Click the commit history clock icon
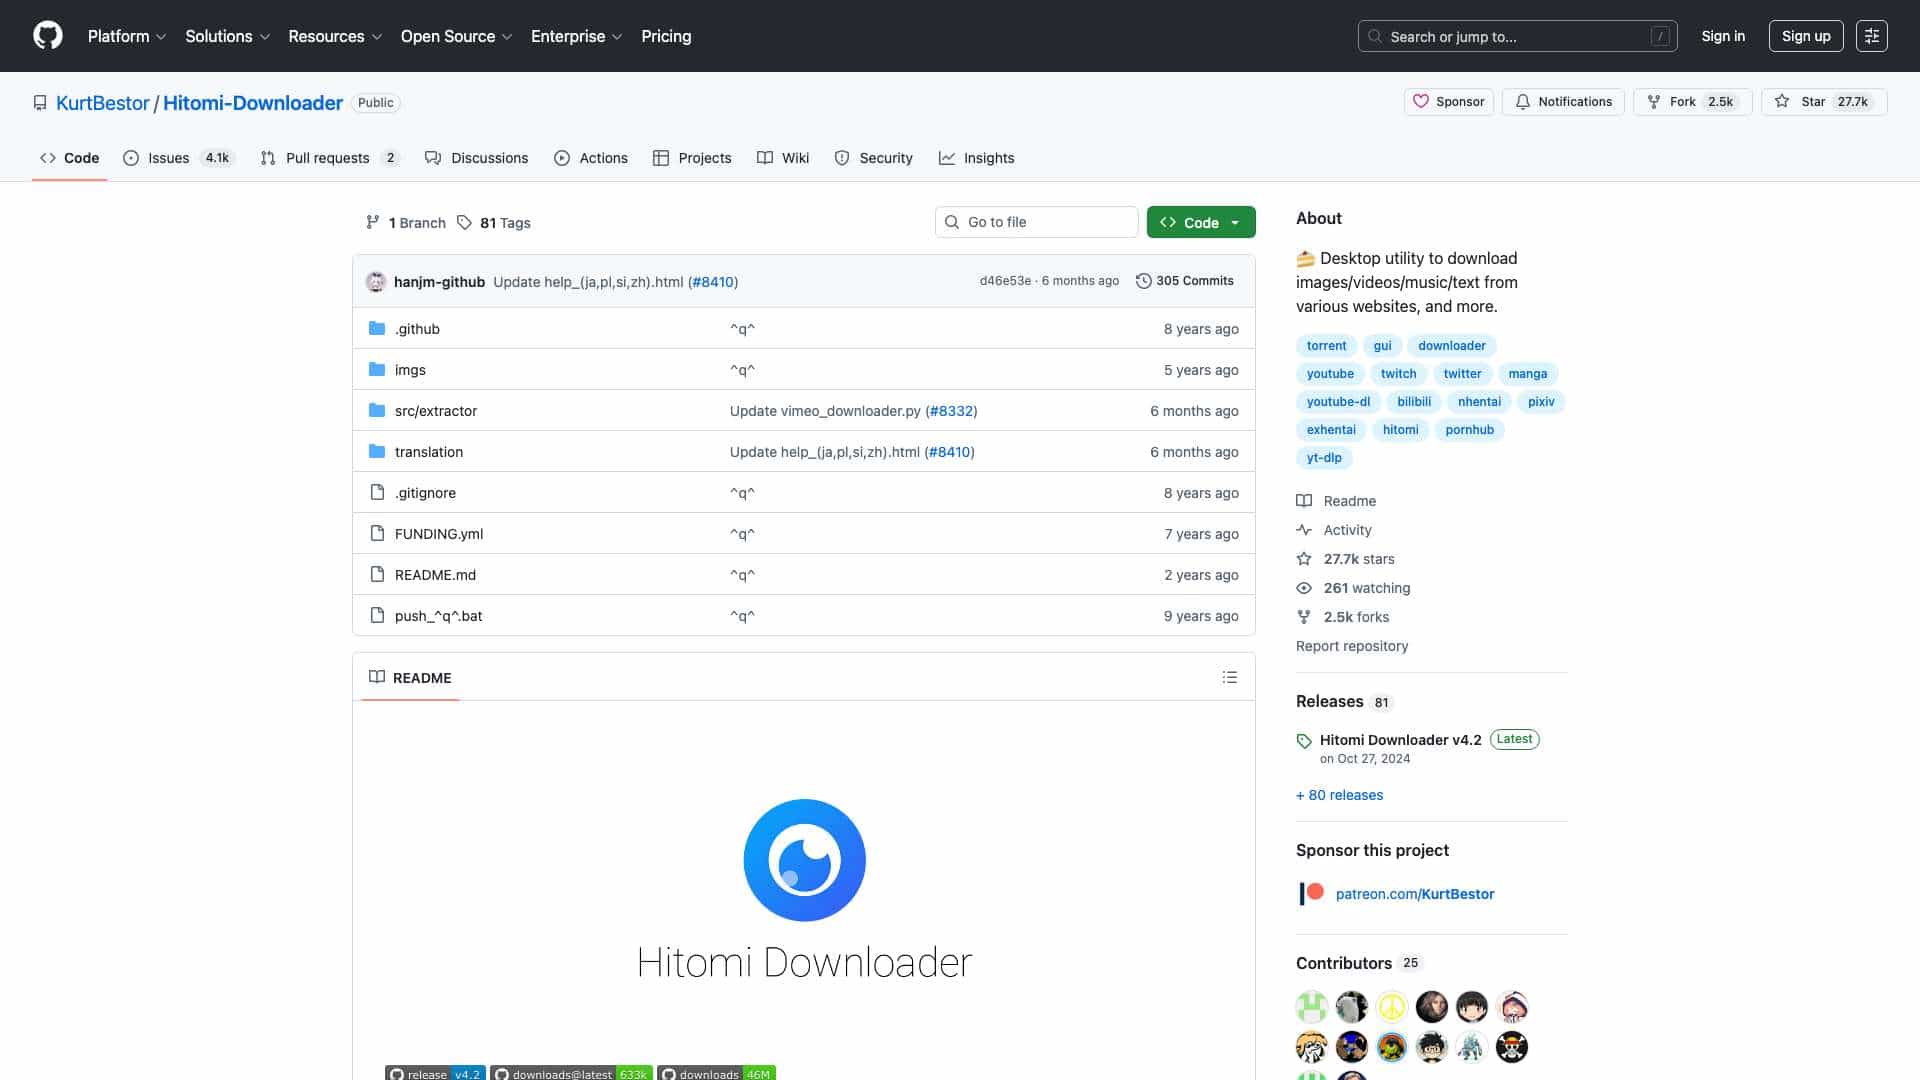Viewport: 1920px width, 1080px height. [1144, 281]
